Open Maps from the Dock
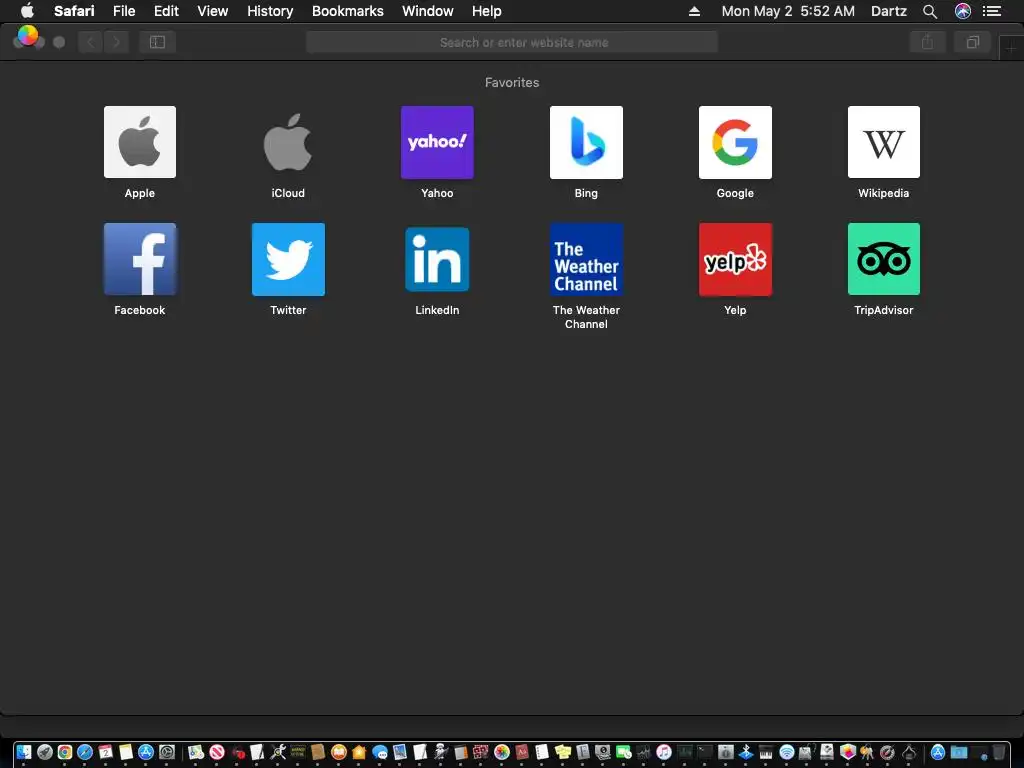The height and width of the screenshot is (768, 1024). tap(196, 752)
